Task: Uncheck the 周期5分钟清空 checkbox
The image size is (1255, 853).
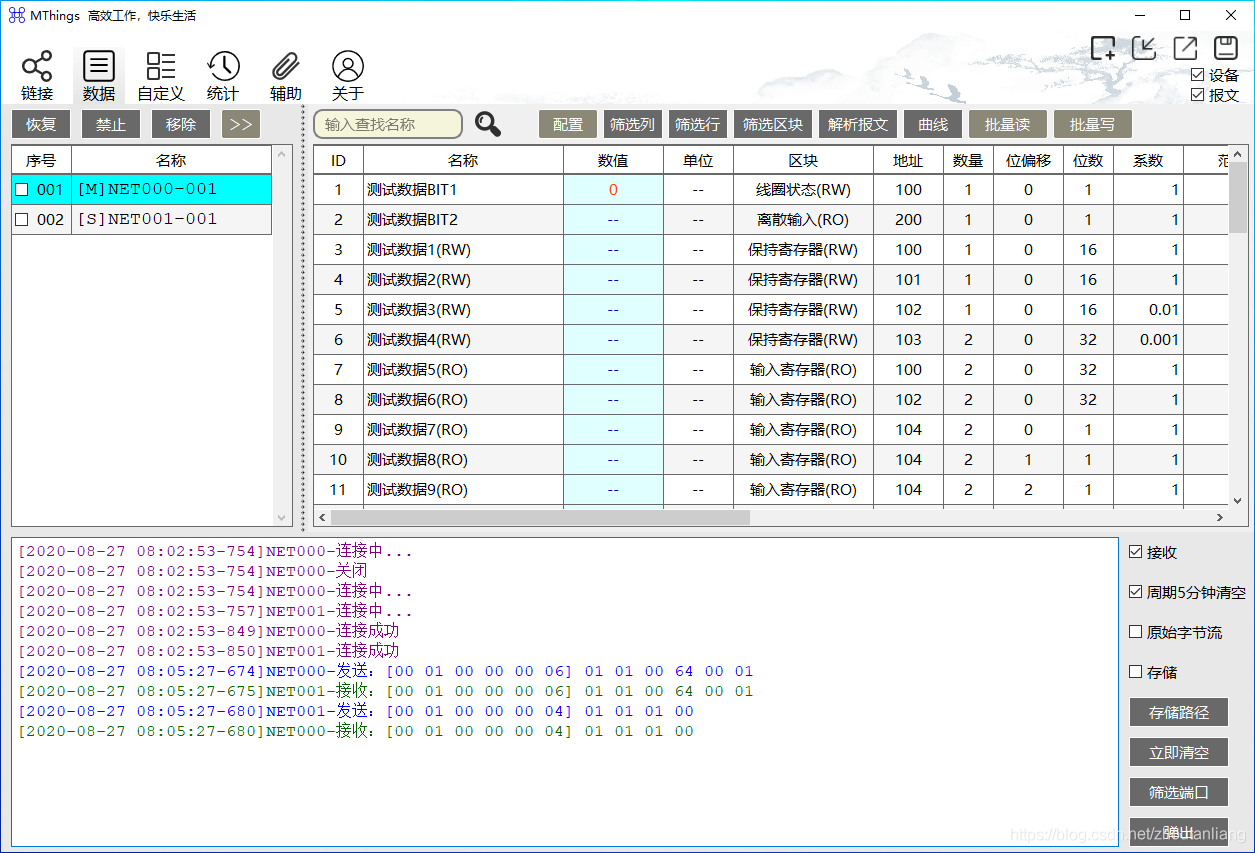Action: click(x=1135, y=592)
